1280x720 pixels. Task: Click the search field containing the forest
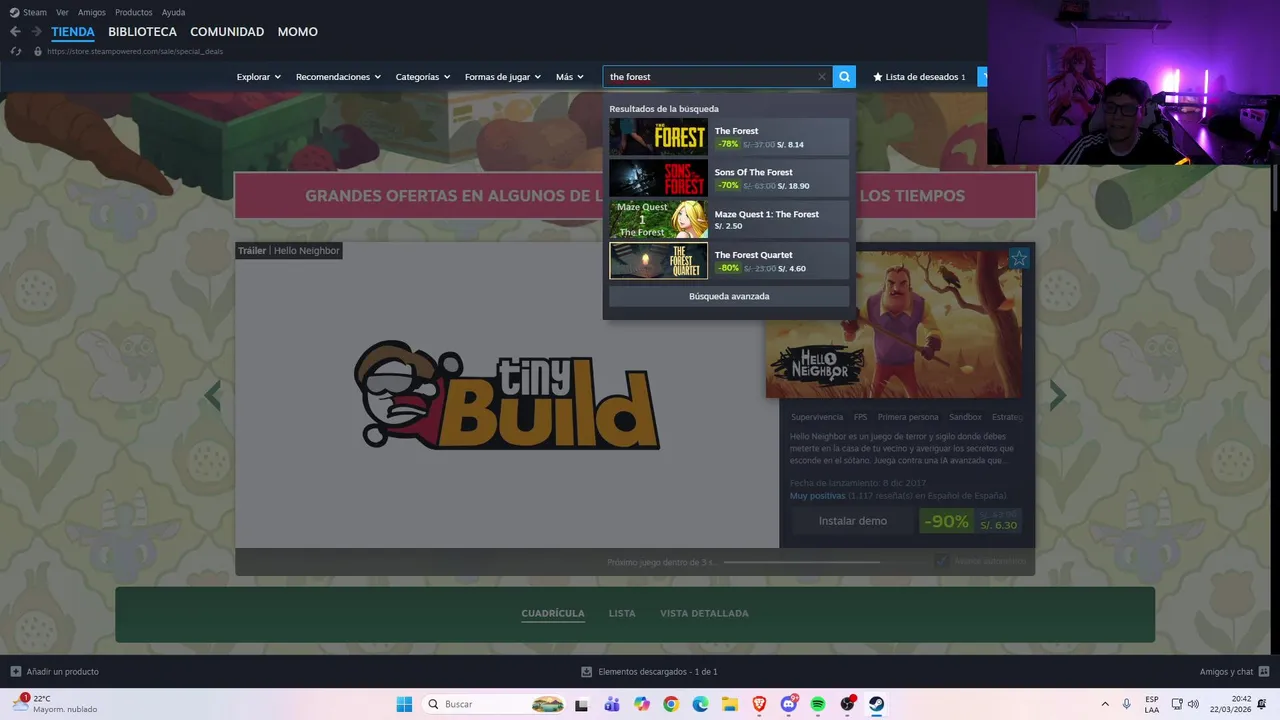click(719, 77)
